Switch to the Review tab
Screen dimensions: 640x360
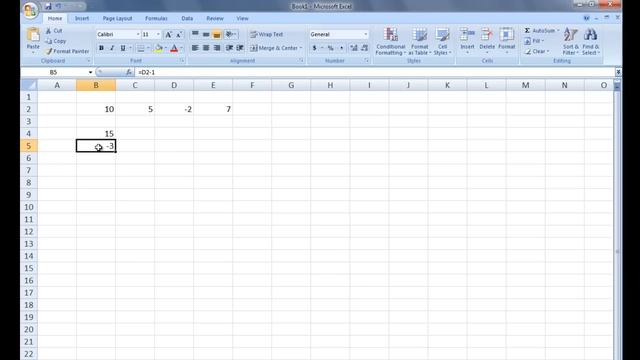pos(215,18)
